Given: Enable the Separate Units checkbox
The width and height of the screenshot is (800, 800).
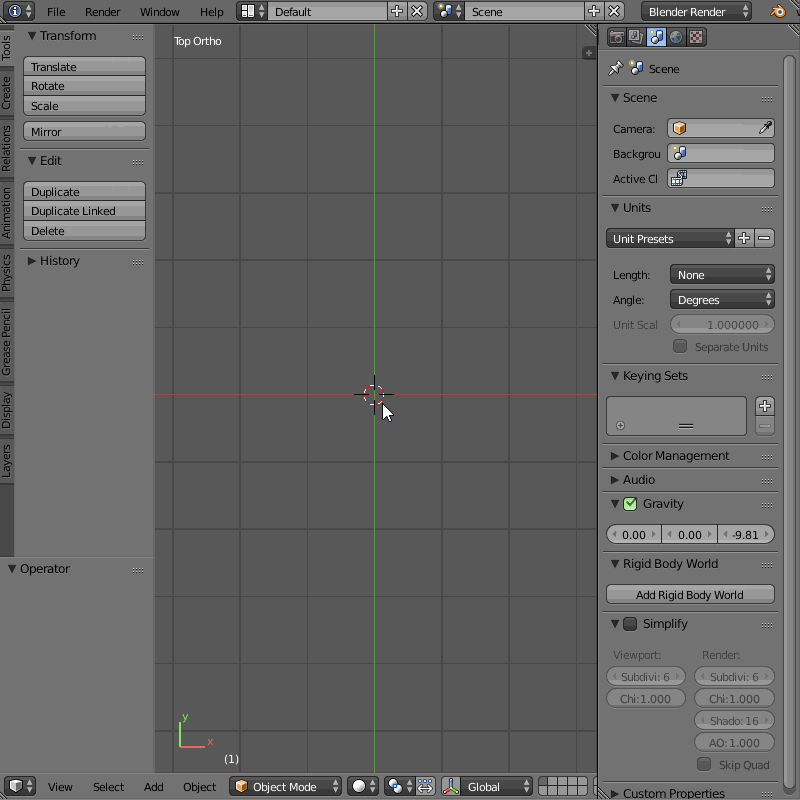Looking at the screenshot, I should point(680,347).
